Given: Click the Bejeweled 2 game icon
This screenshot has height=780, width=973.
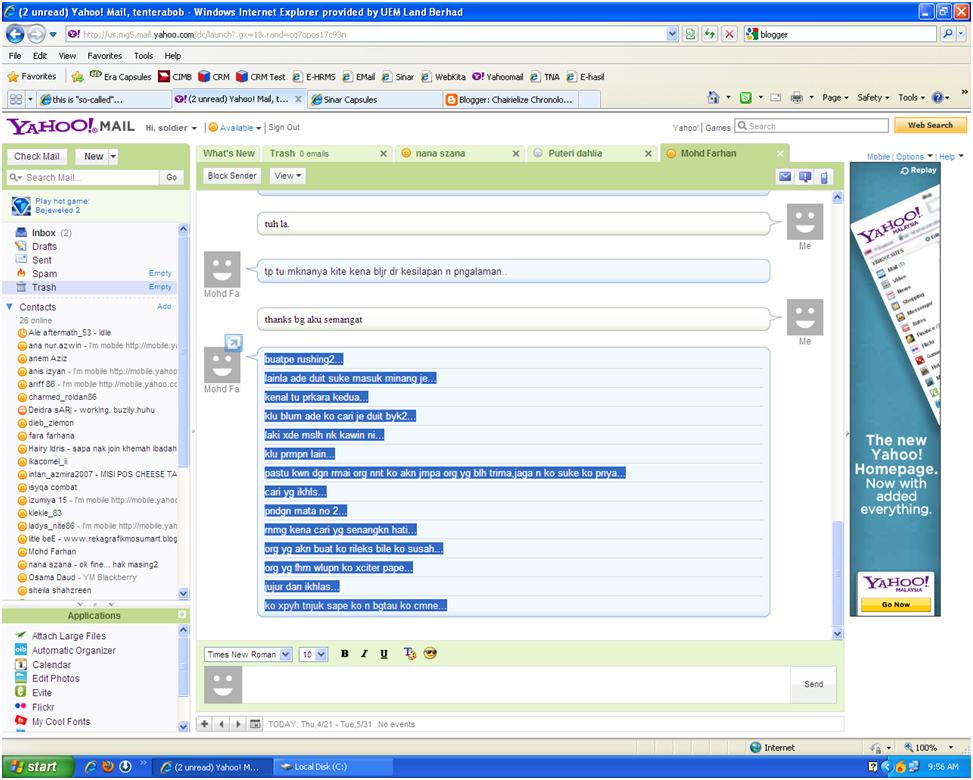Looking at the screenshot, I should [21, 206].
